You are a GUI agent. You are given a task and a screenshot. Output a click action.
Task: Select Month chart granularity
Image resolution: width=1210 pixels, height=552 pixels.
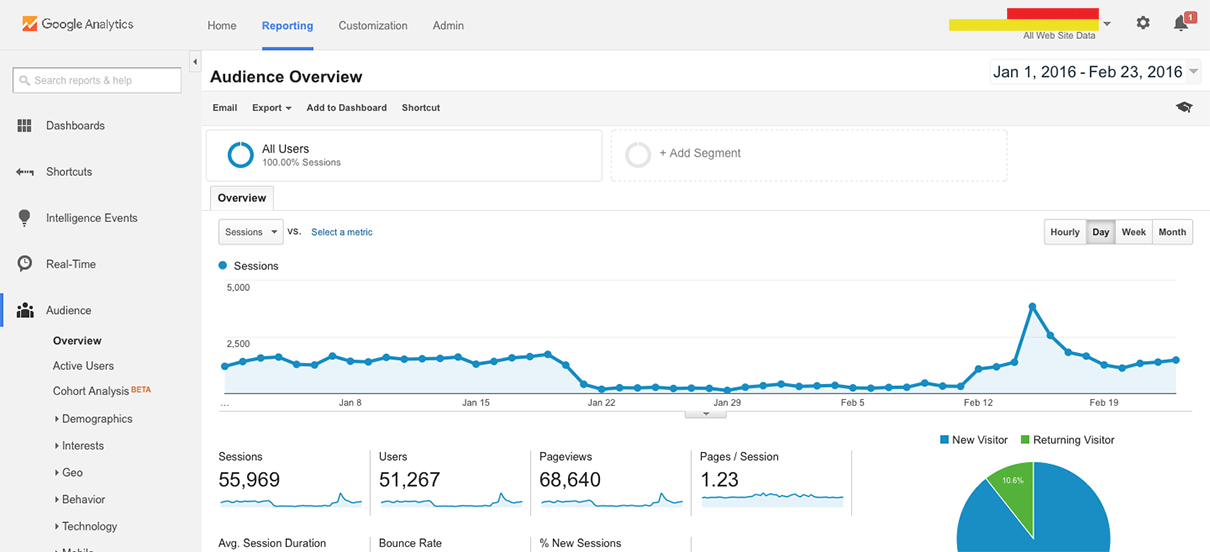point(1172,232)
